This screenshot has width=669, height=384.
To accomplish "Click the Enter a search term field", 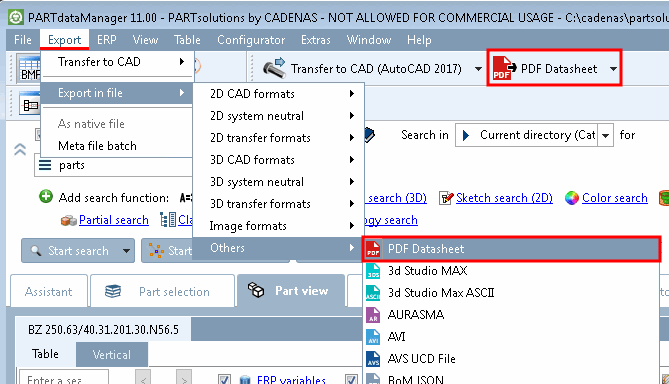I will [64, 378].
